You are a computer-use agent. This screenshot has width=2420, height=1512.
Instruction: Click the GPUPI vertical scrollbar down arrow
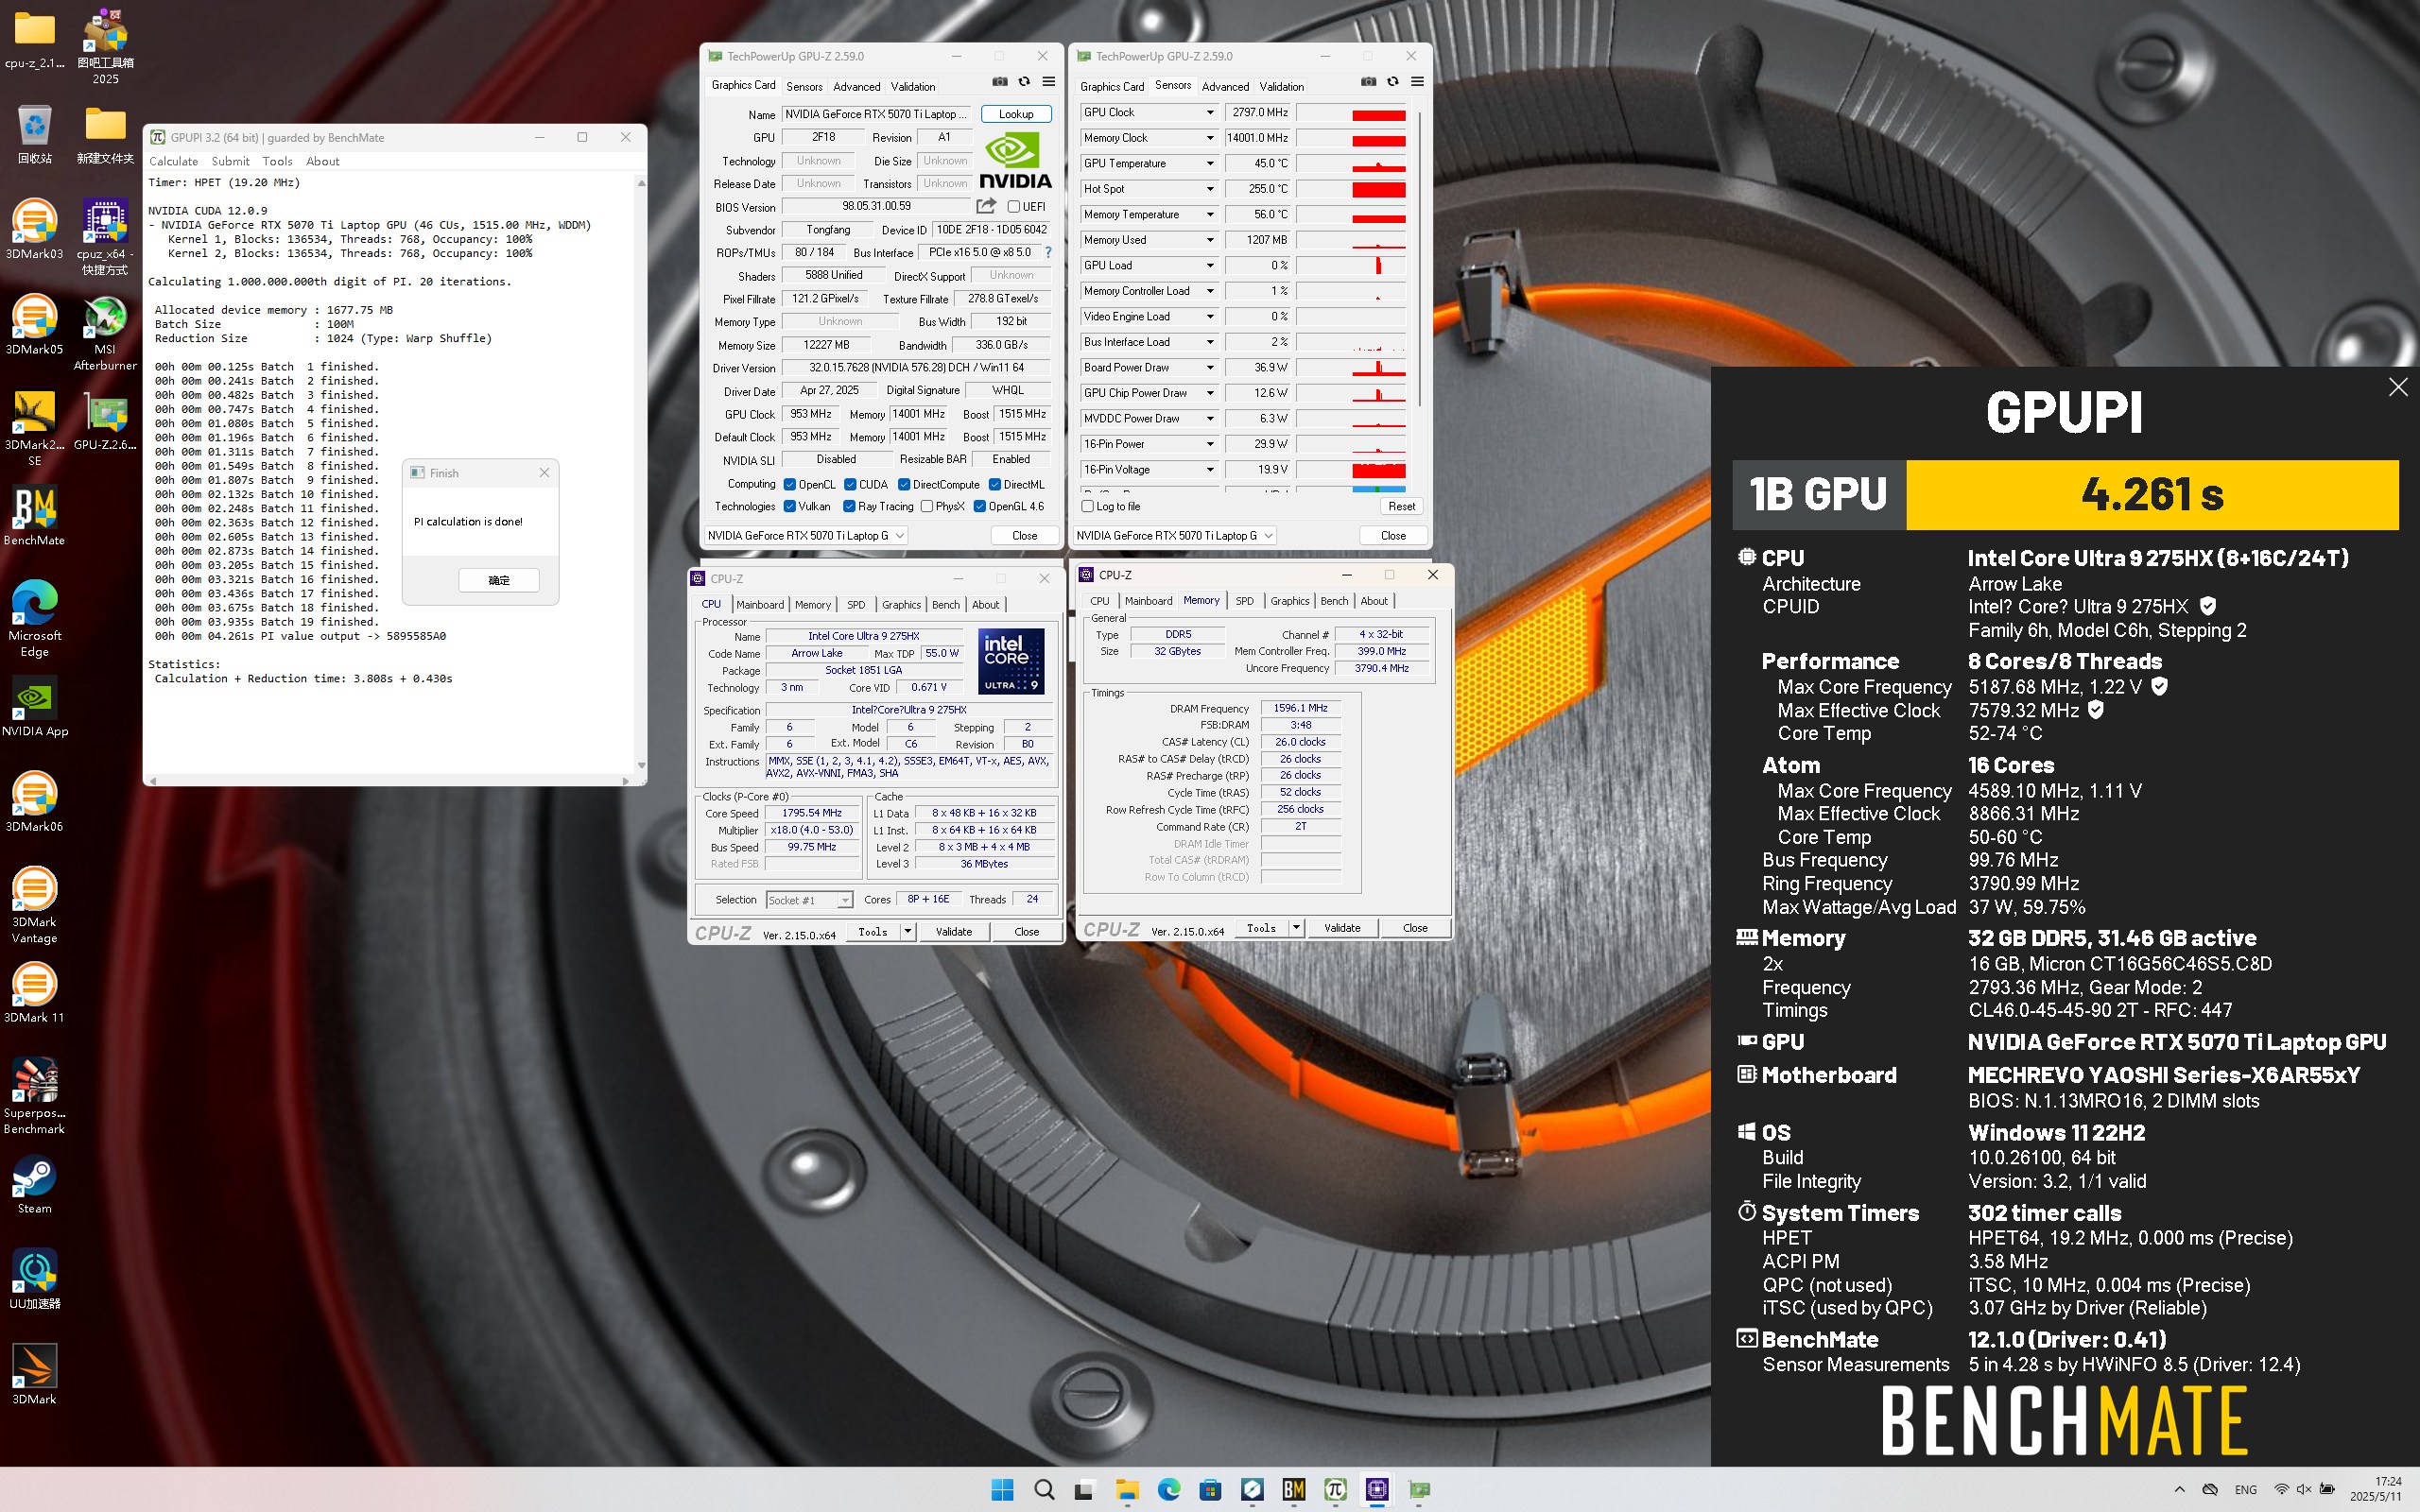tap(641, 766)
